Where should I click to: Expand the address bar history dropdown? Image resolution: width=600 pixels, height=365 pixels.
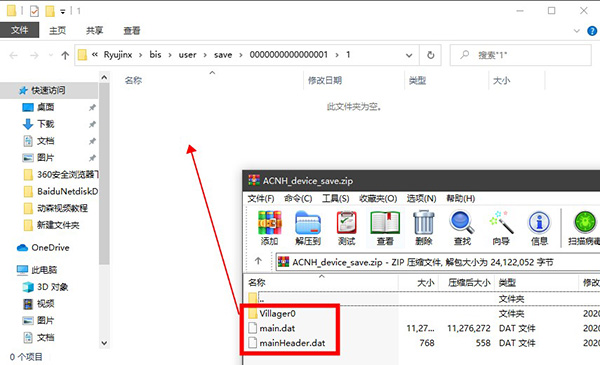click(409, 55)
